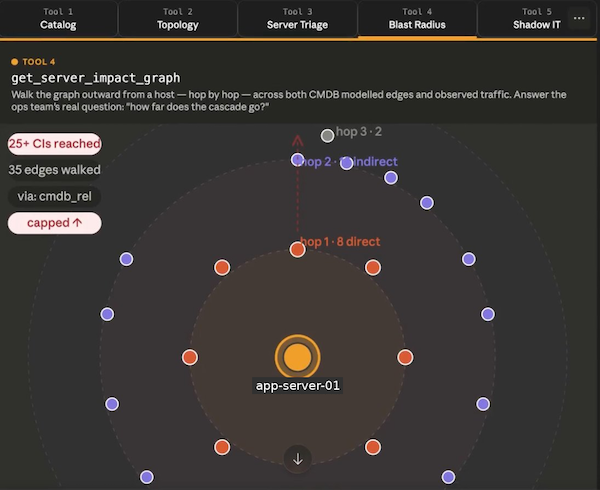Select the grey hop 3 node
Viewport: 600px width, 490px height.
327,135
